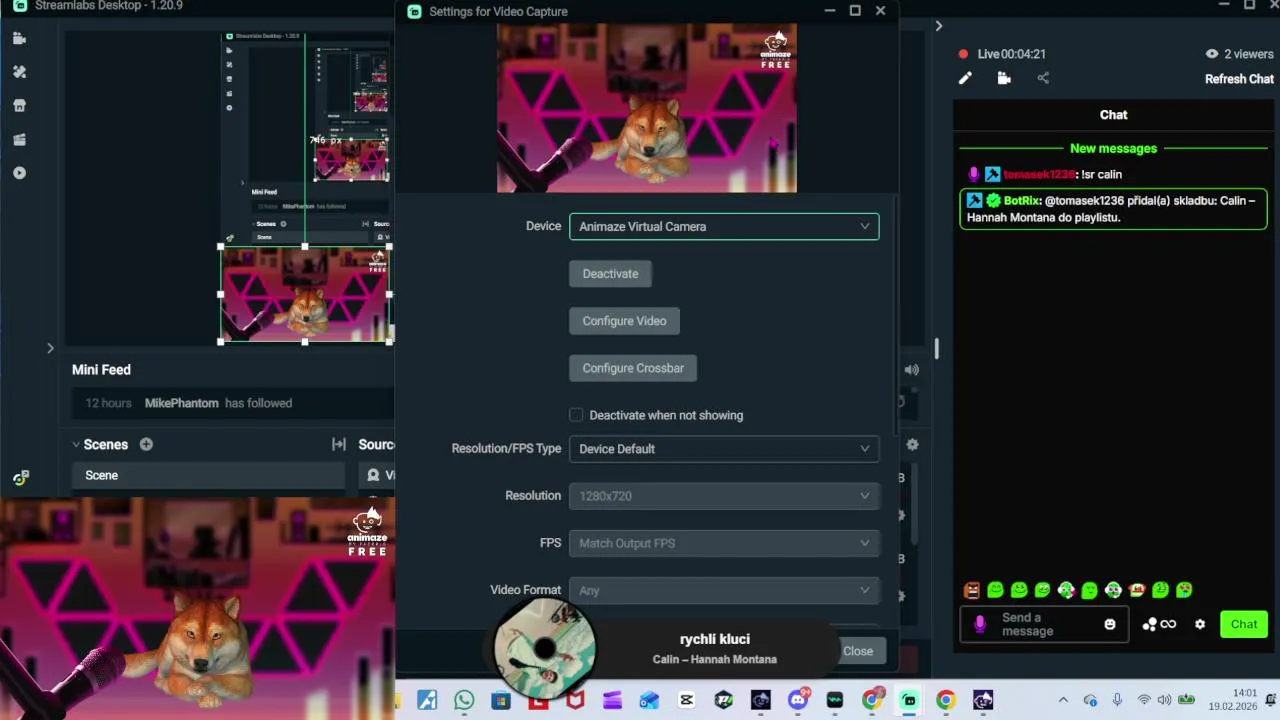Open the Editor camera icon in sidebar
Image resolution: width=1280 pixels, height=720 pixels.
[x=19, y=39]
